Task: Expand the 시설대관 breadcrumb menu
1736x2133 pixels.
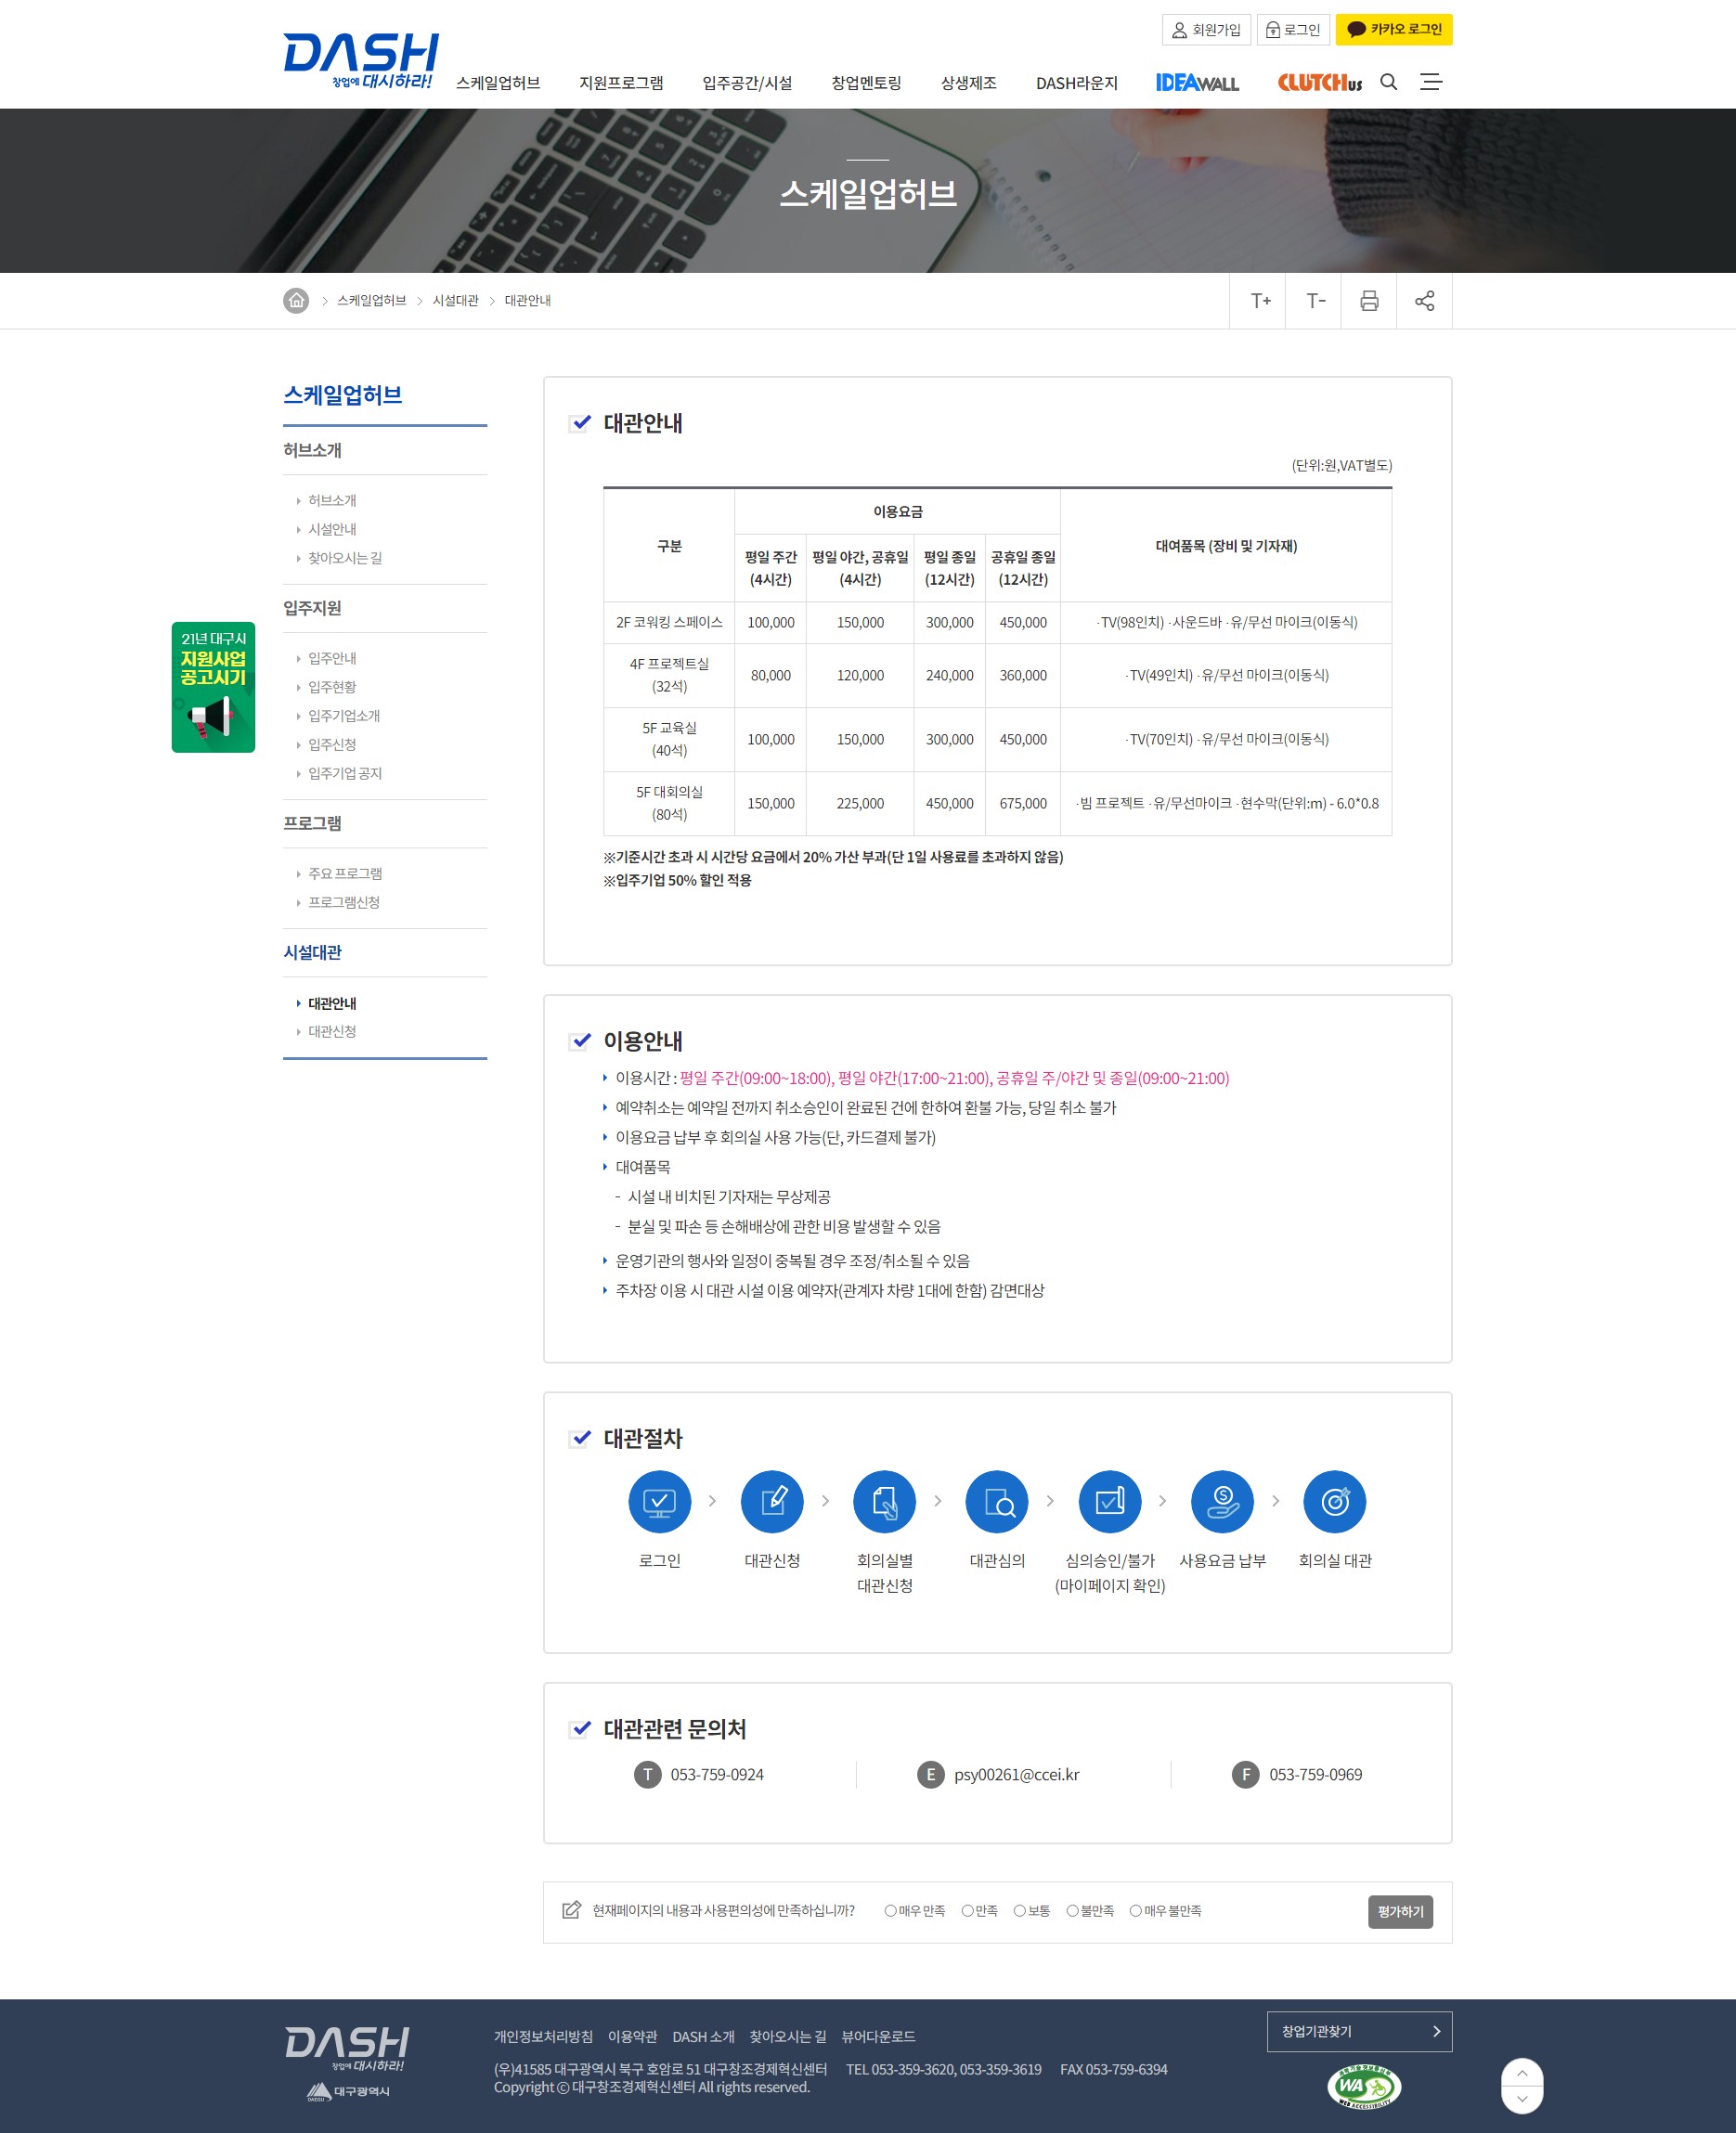Action: click(456, 300)
